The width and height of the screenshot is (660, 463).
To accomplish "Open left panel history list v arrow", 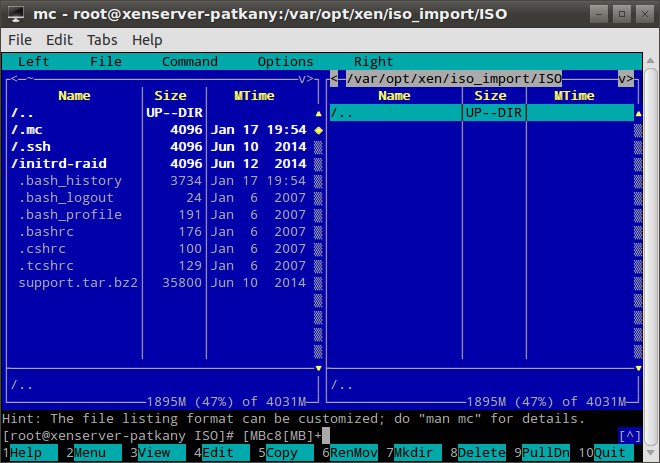I will (x=303, y=79).
